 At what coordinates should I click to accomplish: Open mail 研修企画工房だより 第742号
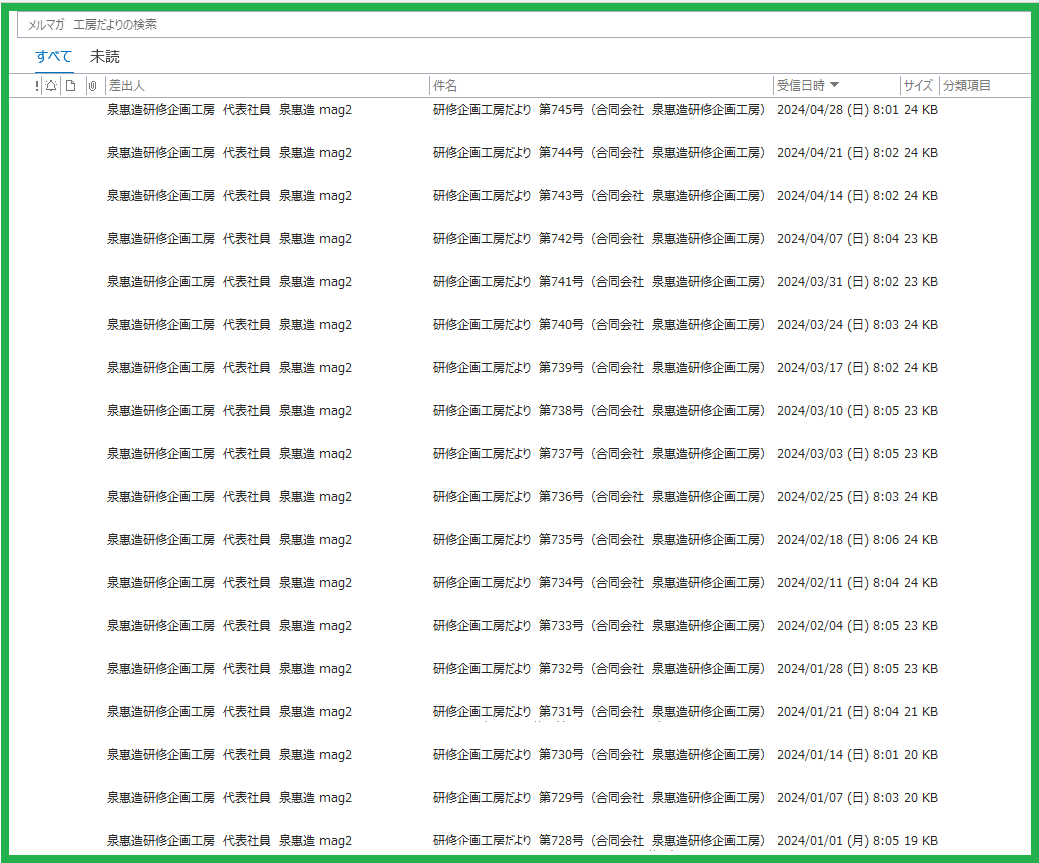[598, 239]
